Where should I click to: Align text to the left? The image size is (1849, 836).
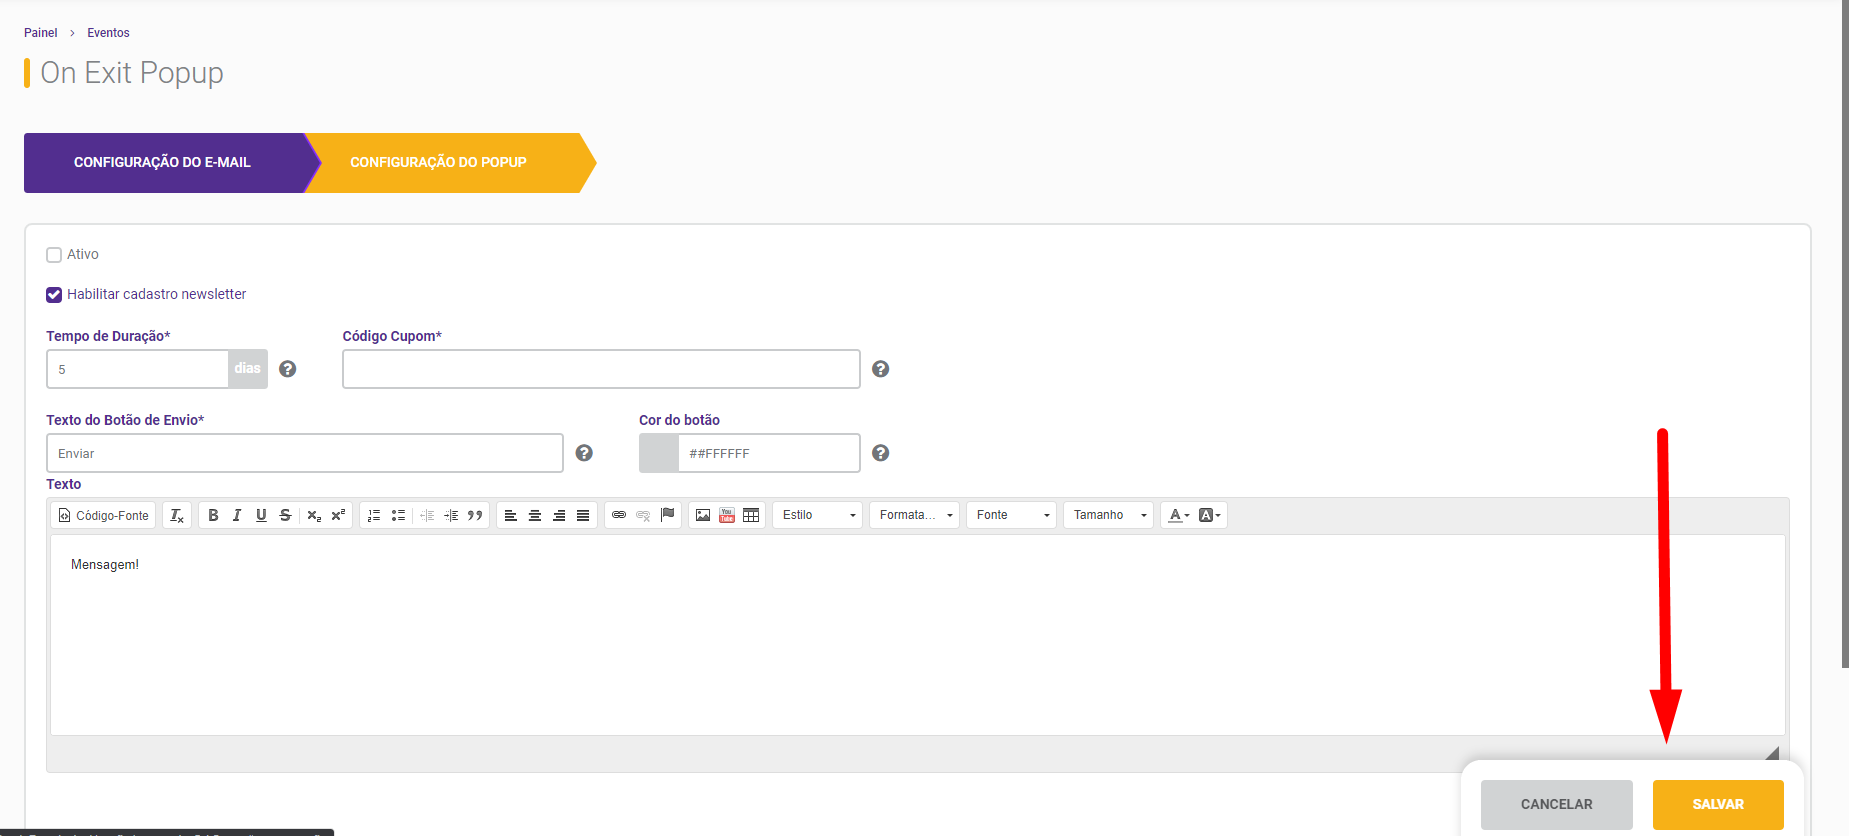(x=511, y=515)
